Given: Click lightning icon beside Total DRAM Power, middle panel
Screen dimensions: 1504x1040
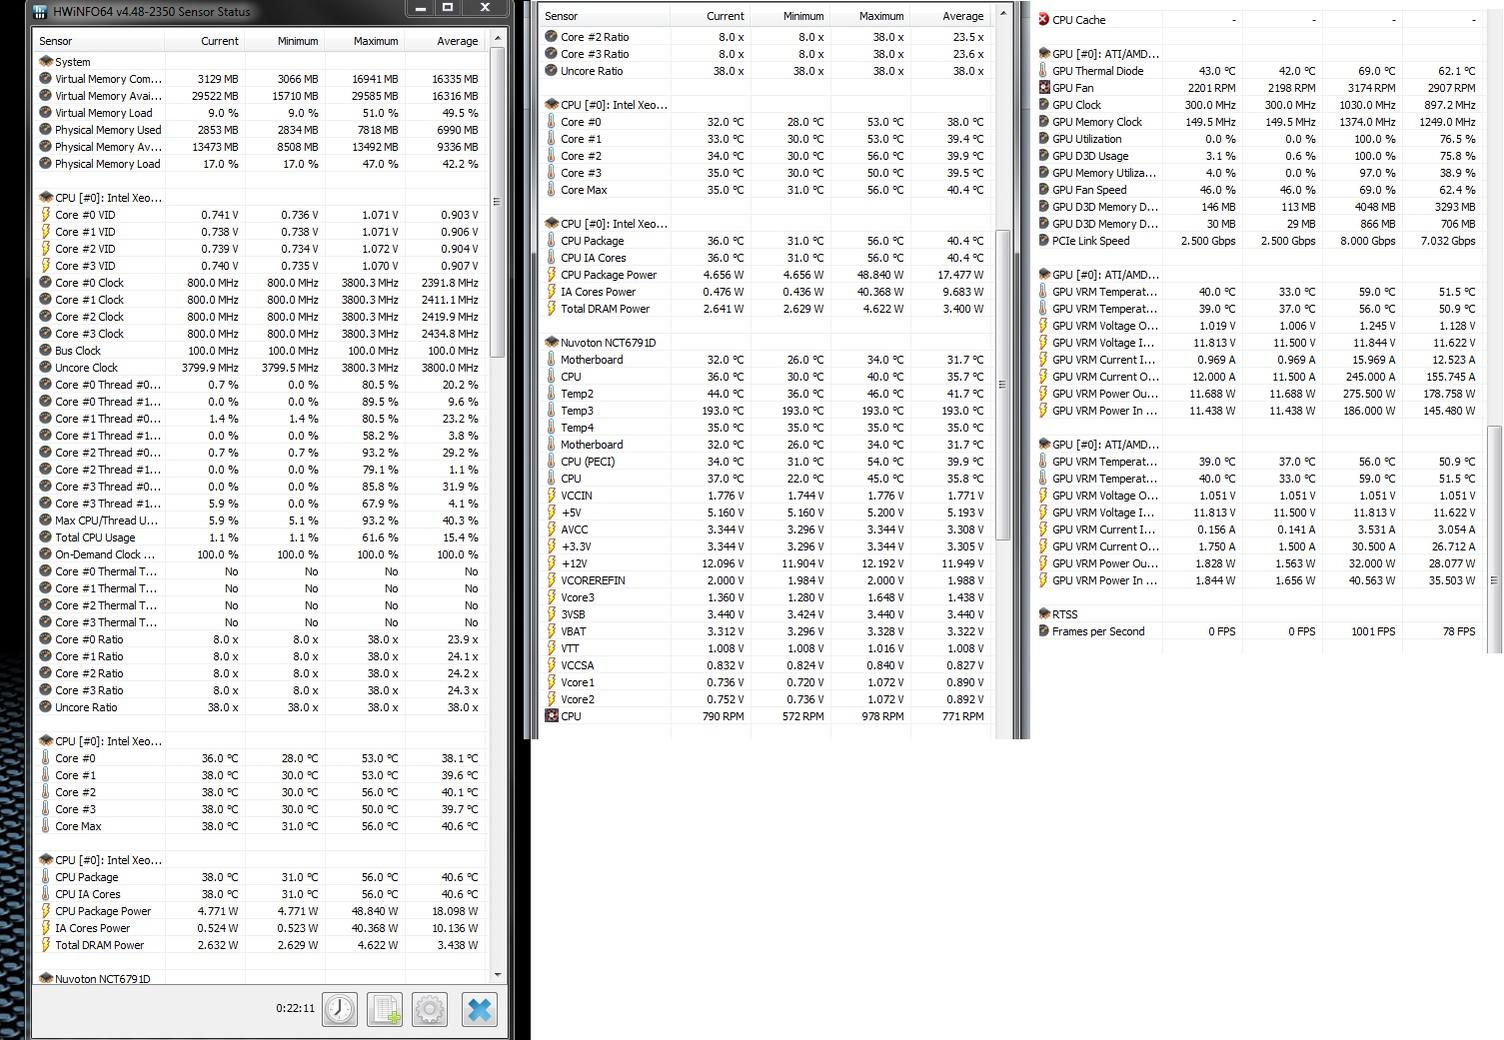Looking at the screenshot, I should (551, 309).
